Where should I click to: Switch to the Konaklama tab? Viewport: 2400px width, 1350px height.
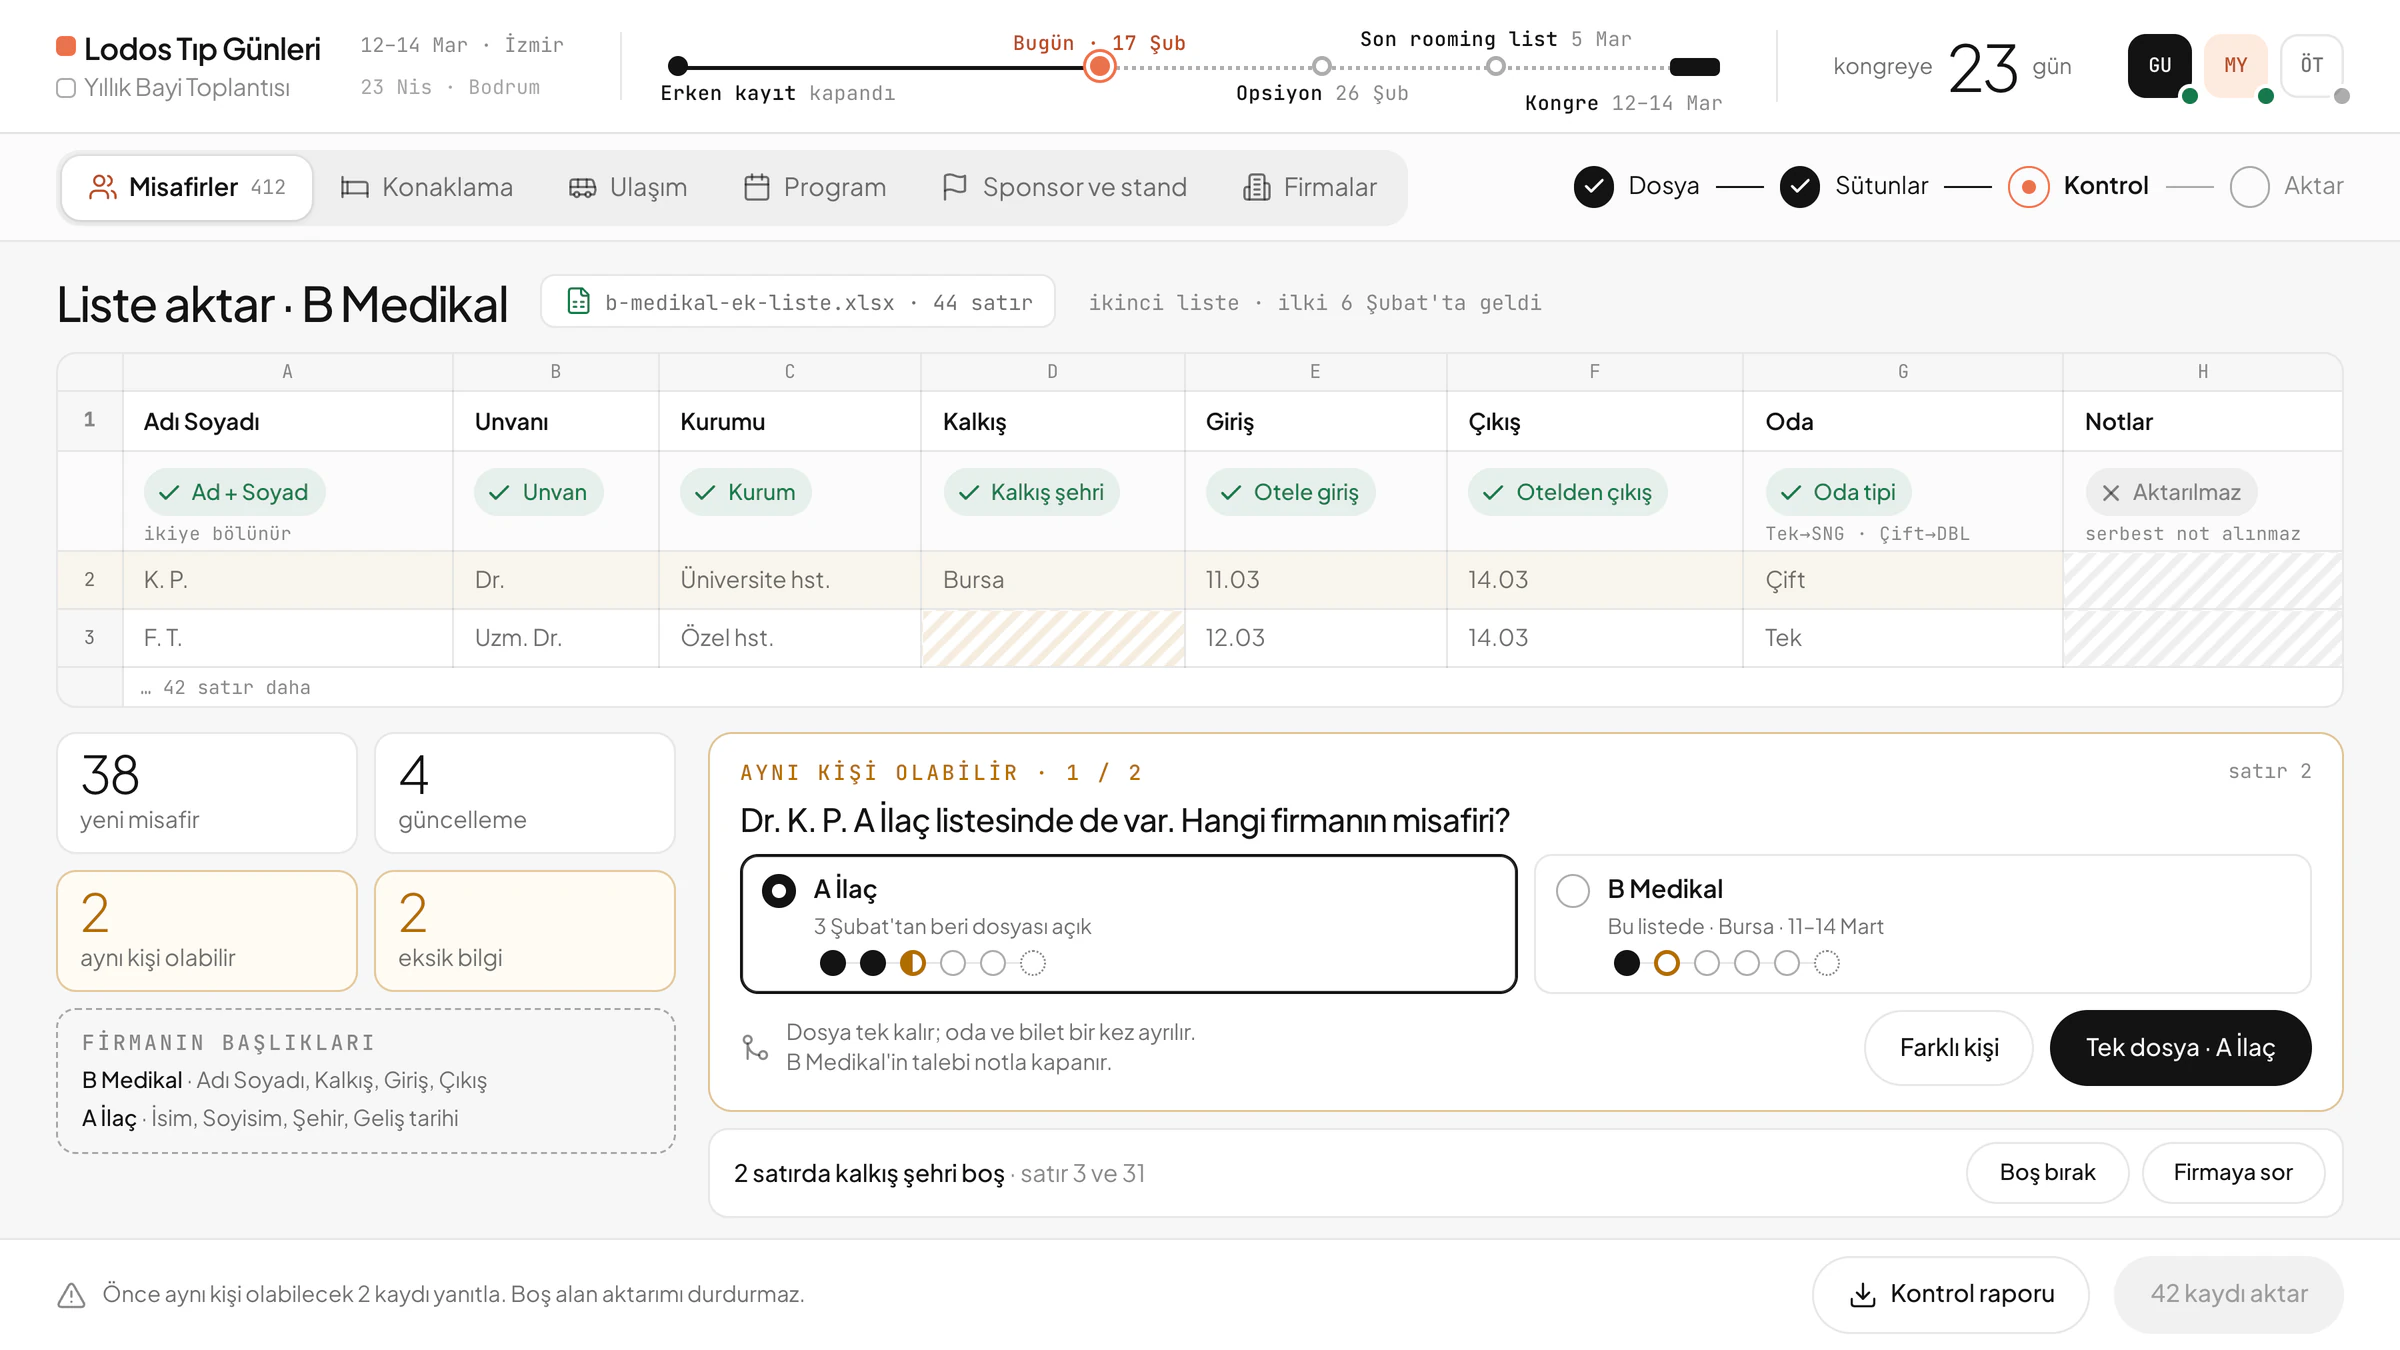[x=426, y=187]
